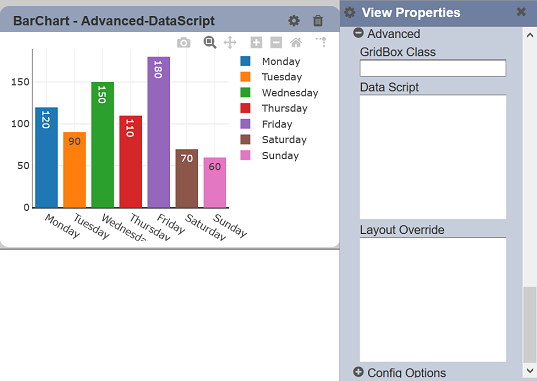This screenshot has width=537, height=381.
Task: Open chart settings gear icon
Action: (294, 21)
